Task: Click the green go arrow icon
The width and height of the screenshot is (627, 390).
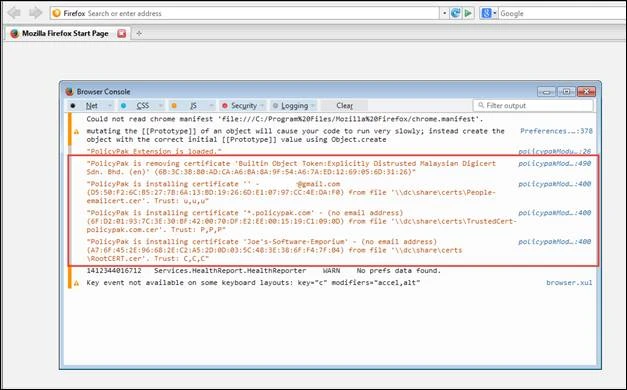Action: [468, 13]
